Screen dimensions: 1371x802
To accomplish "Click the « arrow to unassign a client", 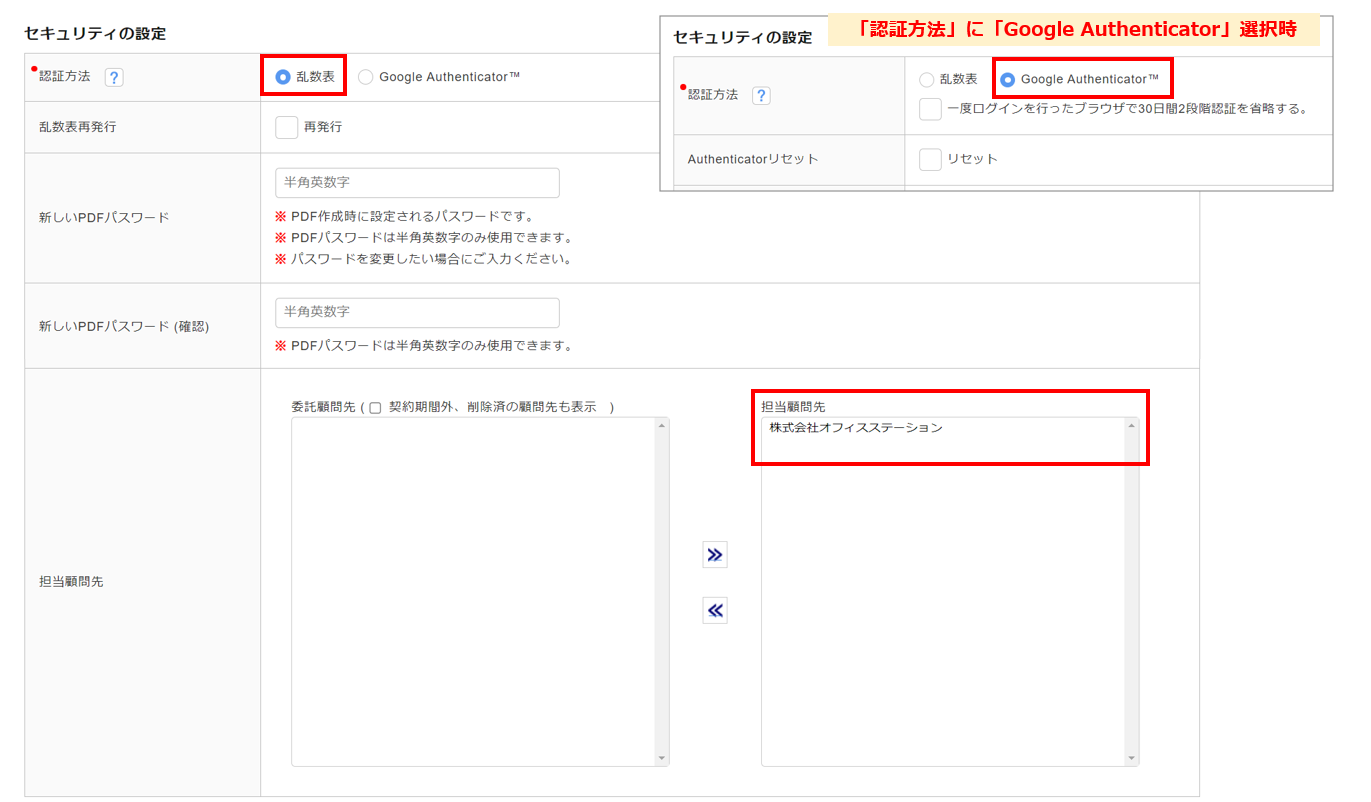I will [x=714, y=610].
